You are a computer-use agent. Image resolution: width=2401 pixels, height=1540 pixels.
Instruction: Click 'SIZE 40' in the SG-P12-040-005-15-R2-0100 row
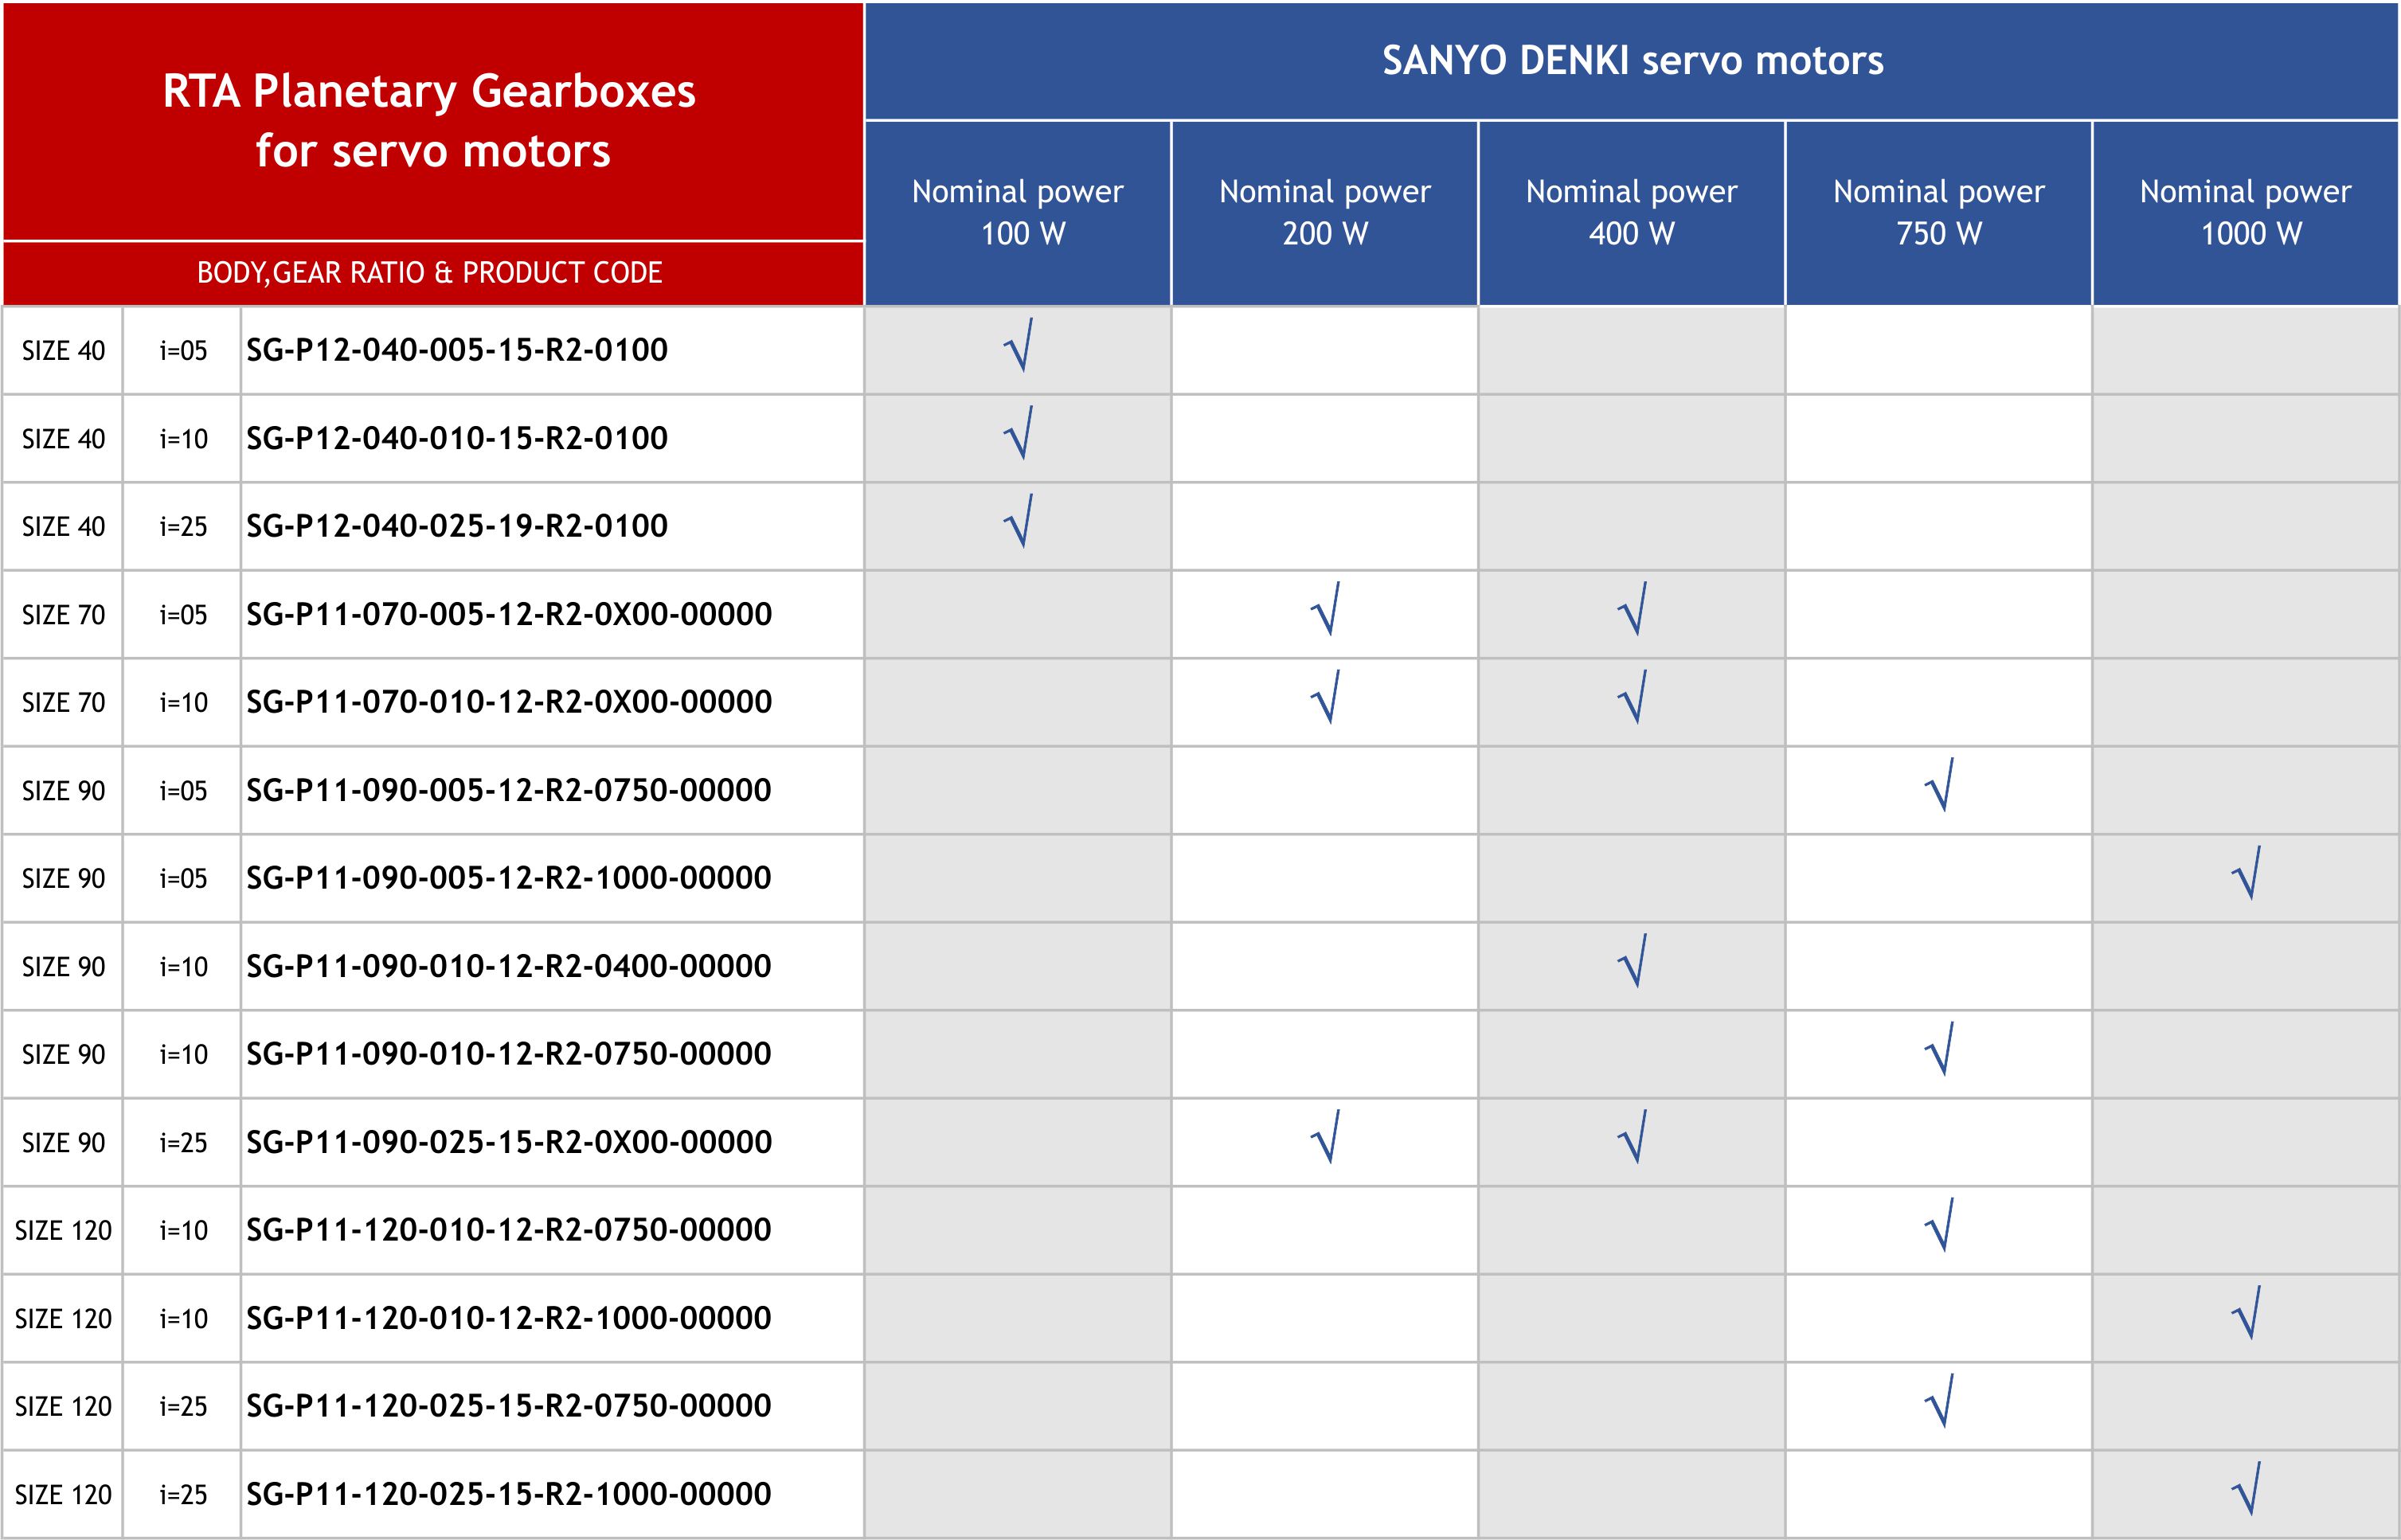click(x=63, y=351)
